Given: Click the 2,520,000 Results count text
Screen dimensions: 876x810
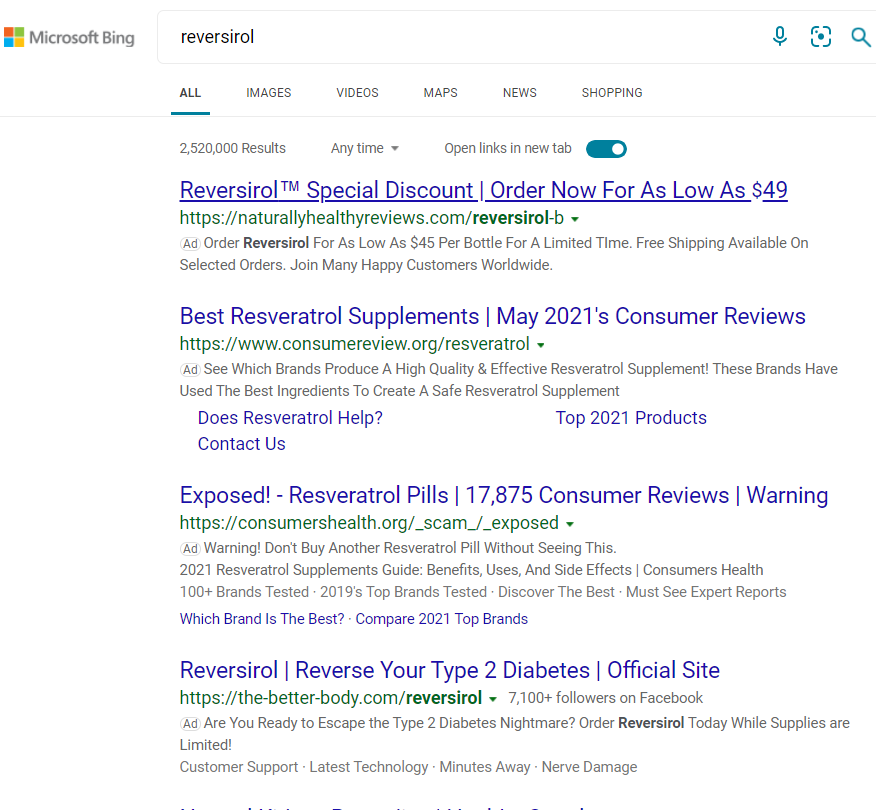Looking at the screenshot, I should 232,148.
